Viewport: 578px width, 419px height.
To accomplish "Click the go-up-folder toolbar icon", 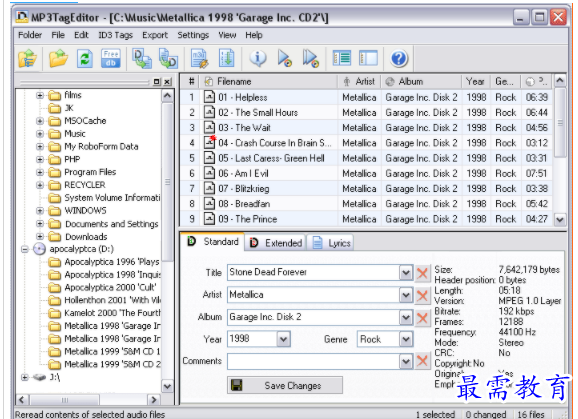I will 28,59.
